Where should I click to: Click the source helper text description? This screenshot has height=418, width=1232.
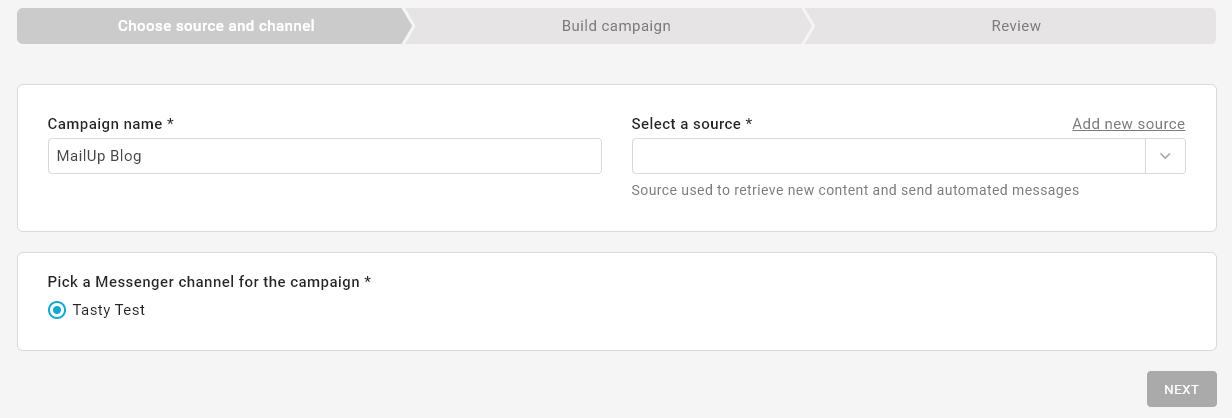[x=855, y=190]
